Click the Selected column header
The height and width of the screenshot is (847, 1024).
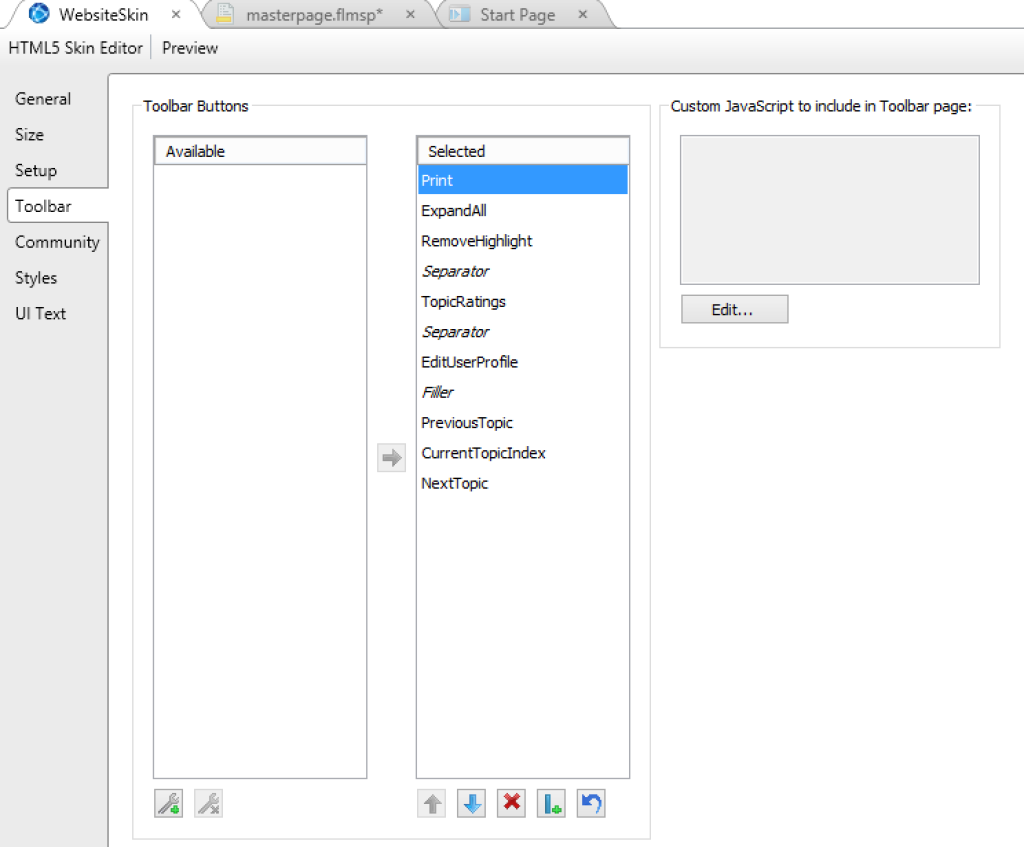click(x=523, y=152)
